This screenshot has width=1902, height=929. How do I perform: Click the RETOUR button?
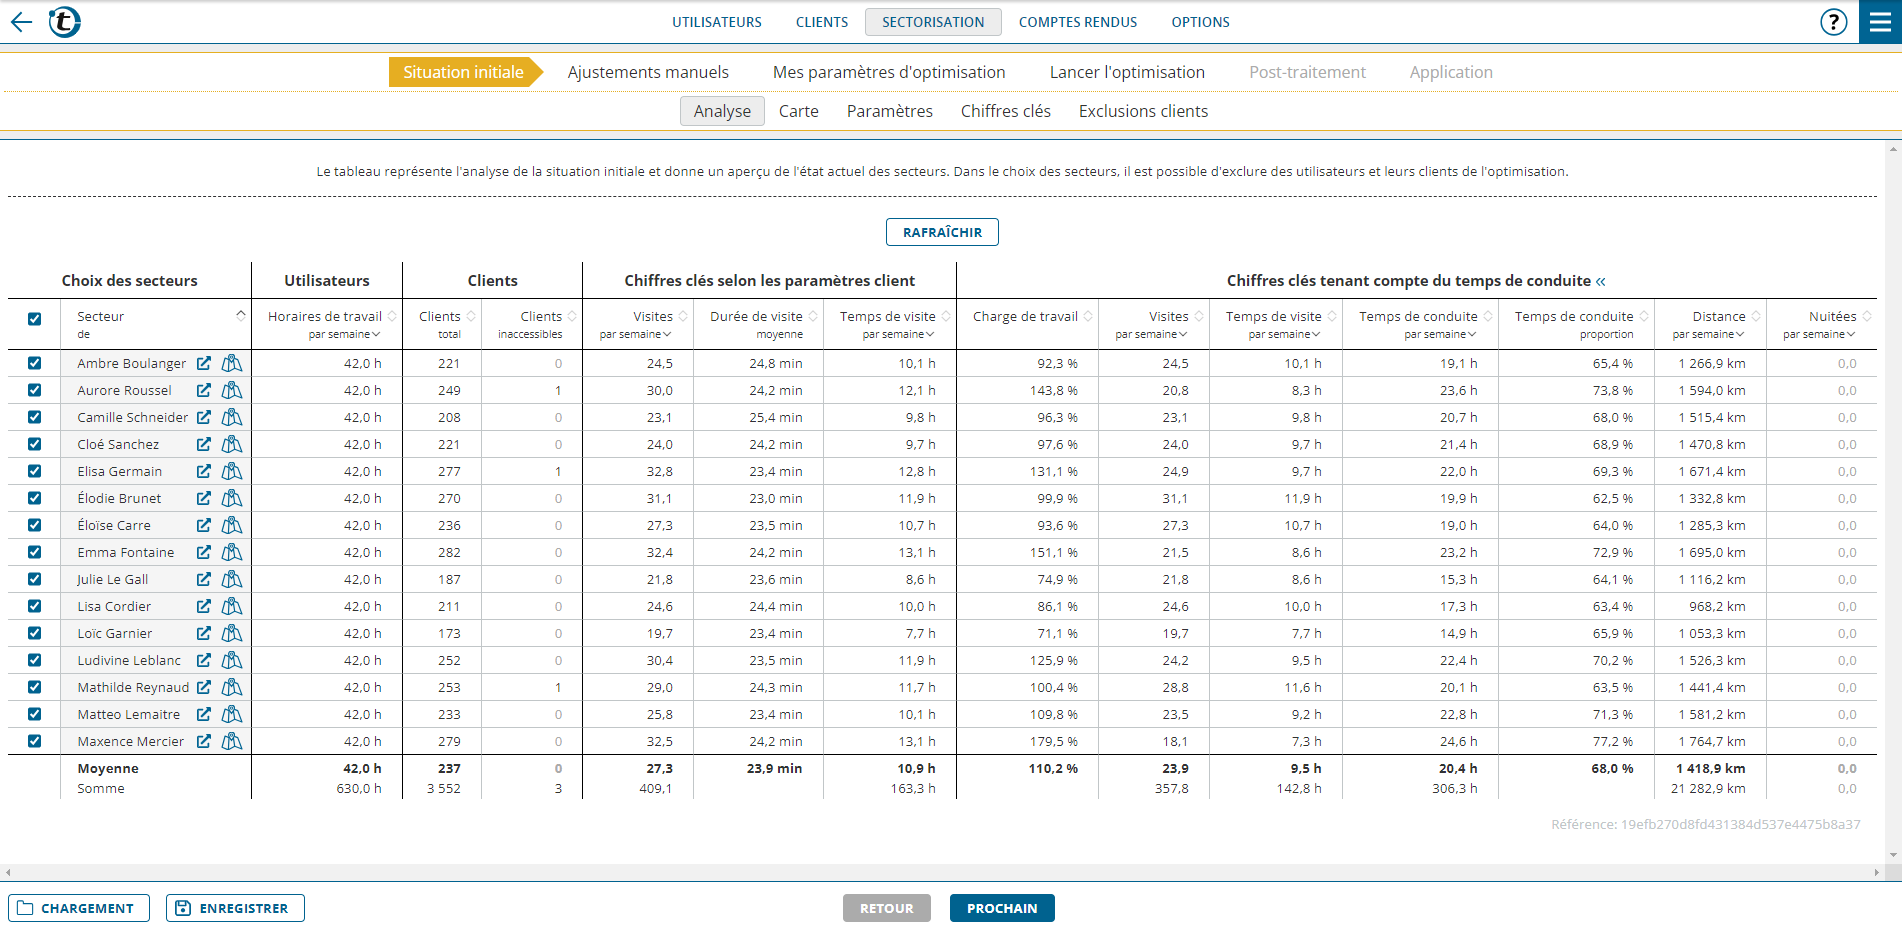click(887, 908)
